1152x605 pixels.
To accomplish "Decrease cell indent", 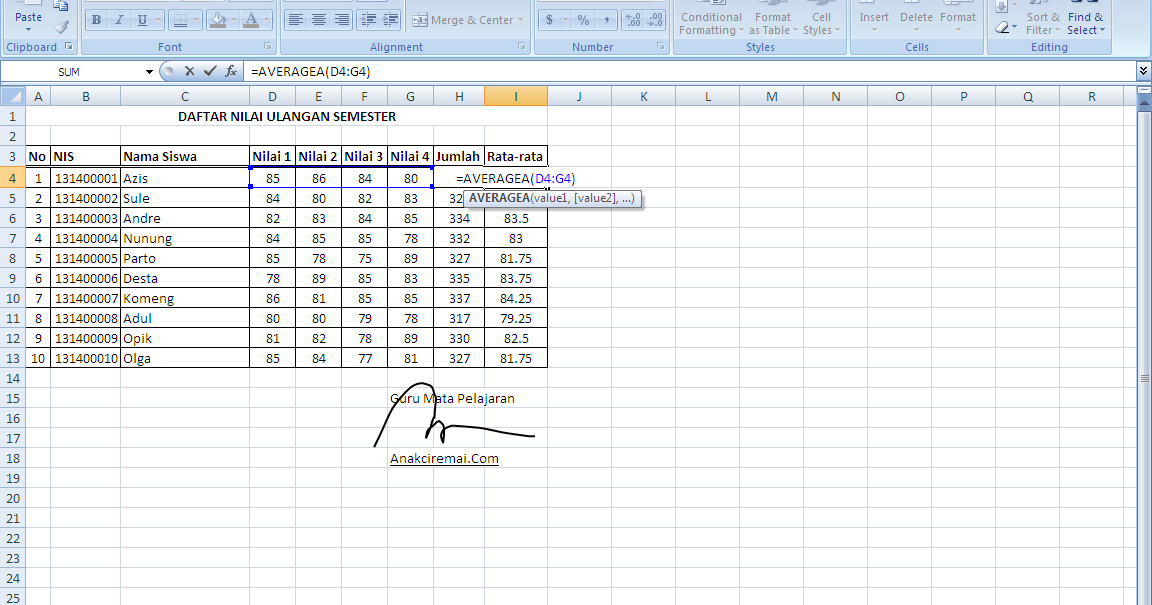I will pos(368,20).
